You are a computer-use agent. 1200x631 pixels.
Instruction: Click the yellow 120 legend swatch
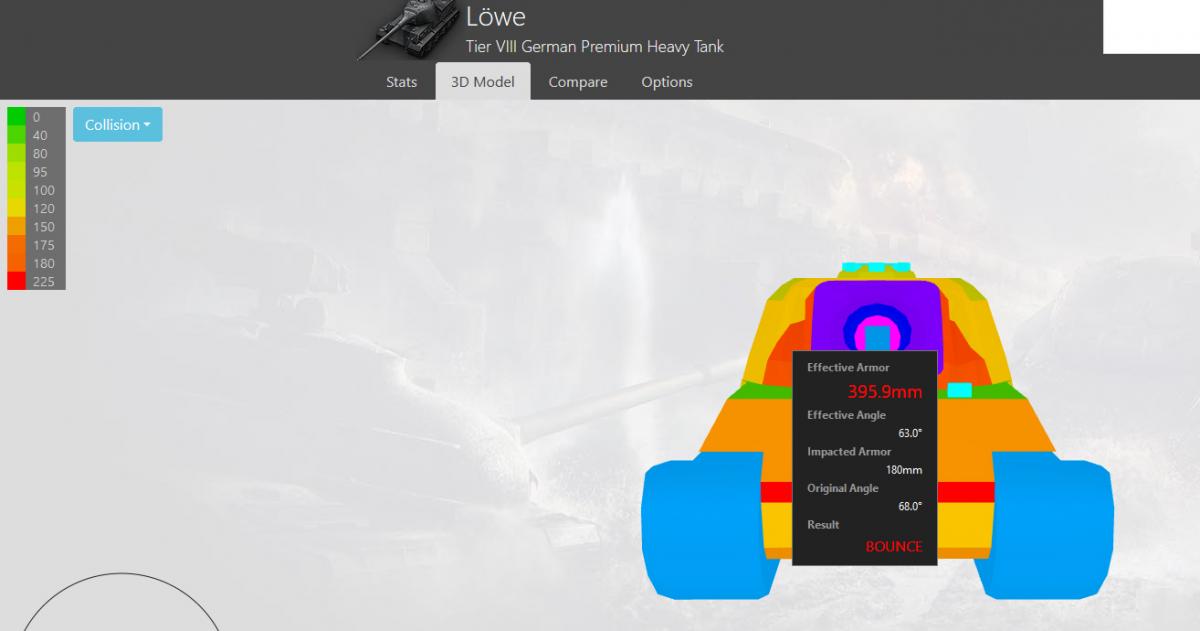pyautogui.click(x=16, y=208)
